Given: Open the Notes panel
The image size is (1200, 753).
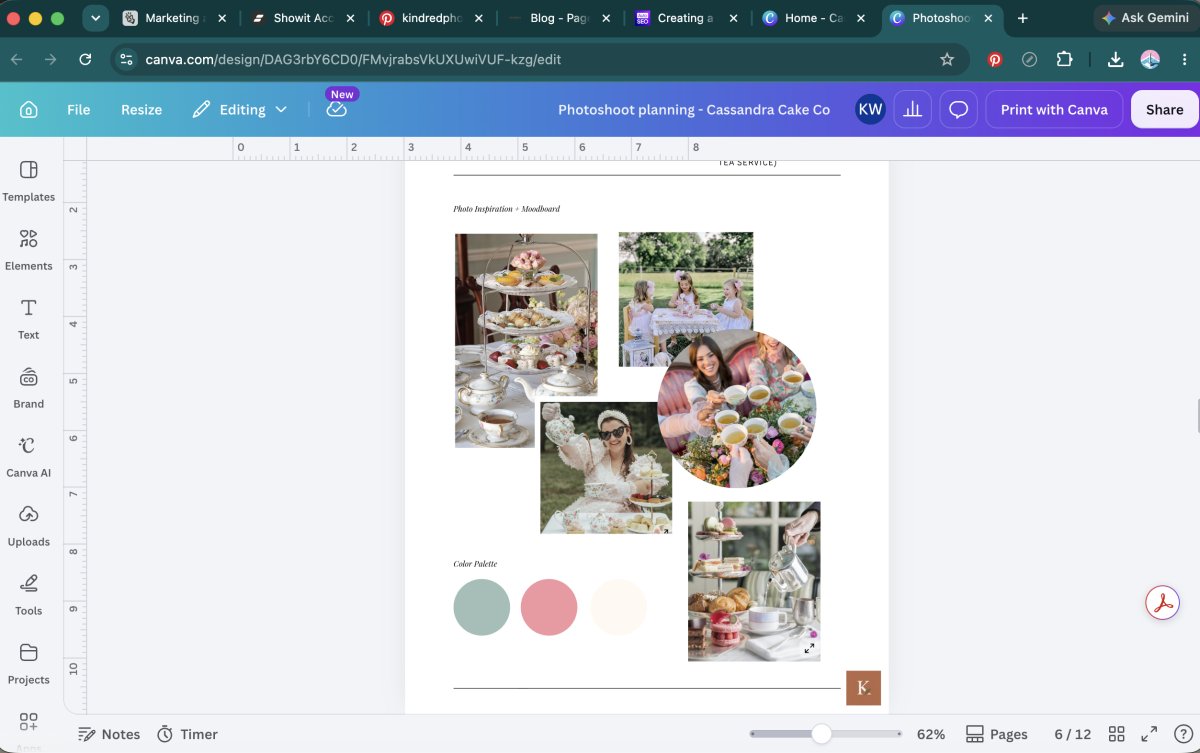Looking at the screenshot, I should (x=109, y=734).
